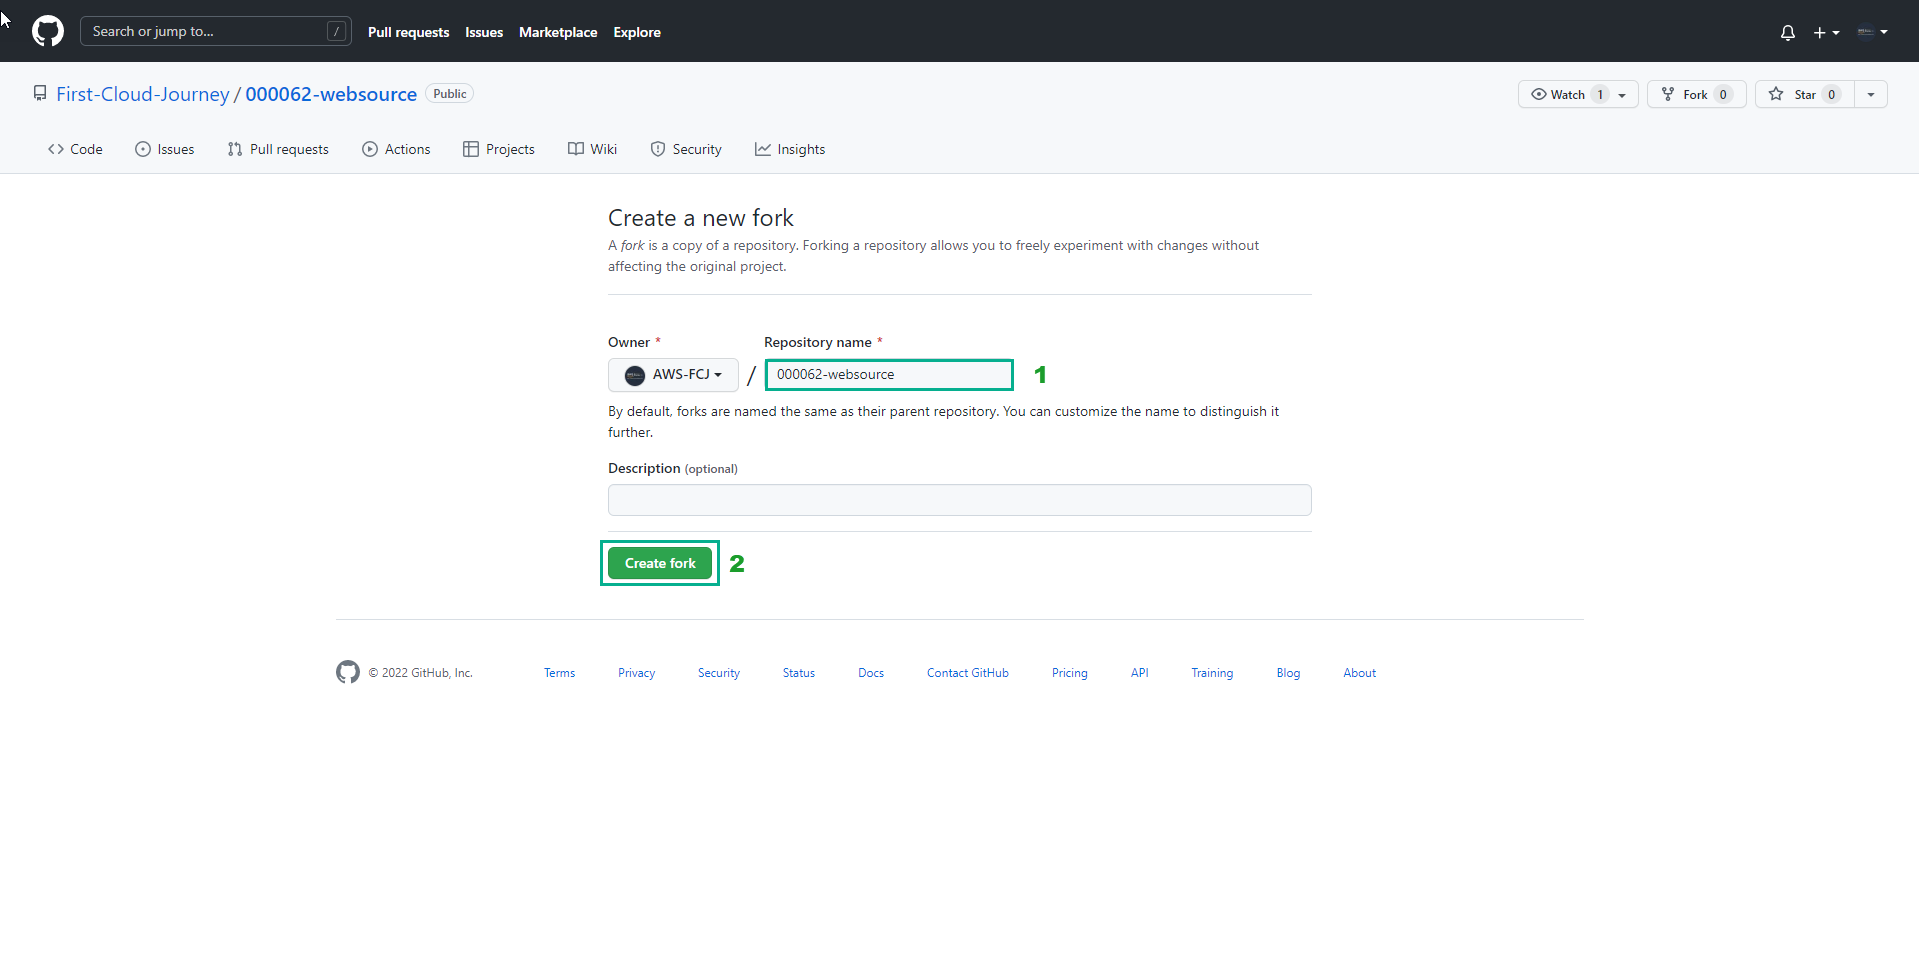Screen dimensions: 1919x960
Task: Switch to the repository Pull requests tab
Action: (x=278, y=149)
